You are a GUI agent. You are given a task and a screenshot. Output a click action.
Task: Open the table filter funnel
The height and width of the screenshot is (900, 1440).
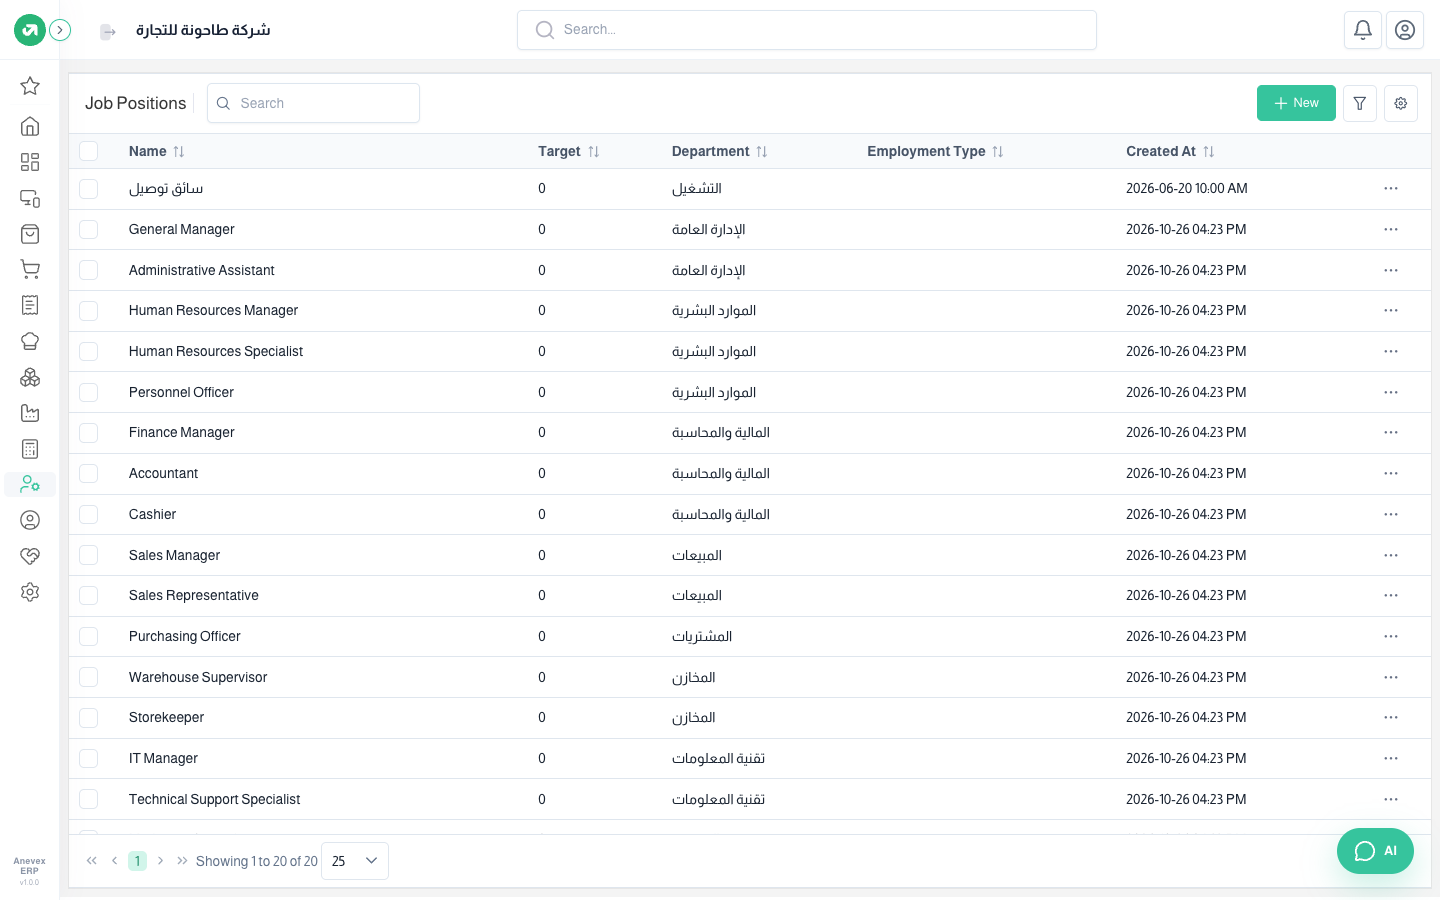(x=1360, y=103)
